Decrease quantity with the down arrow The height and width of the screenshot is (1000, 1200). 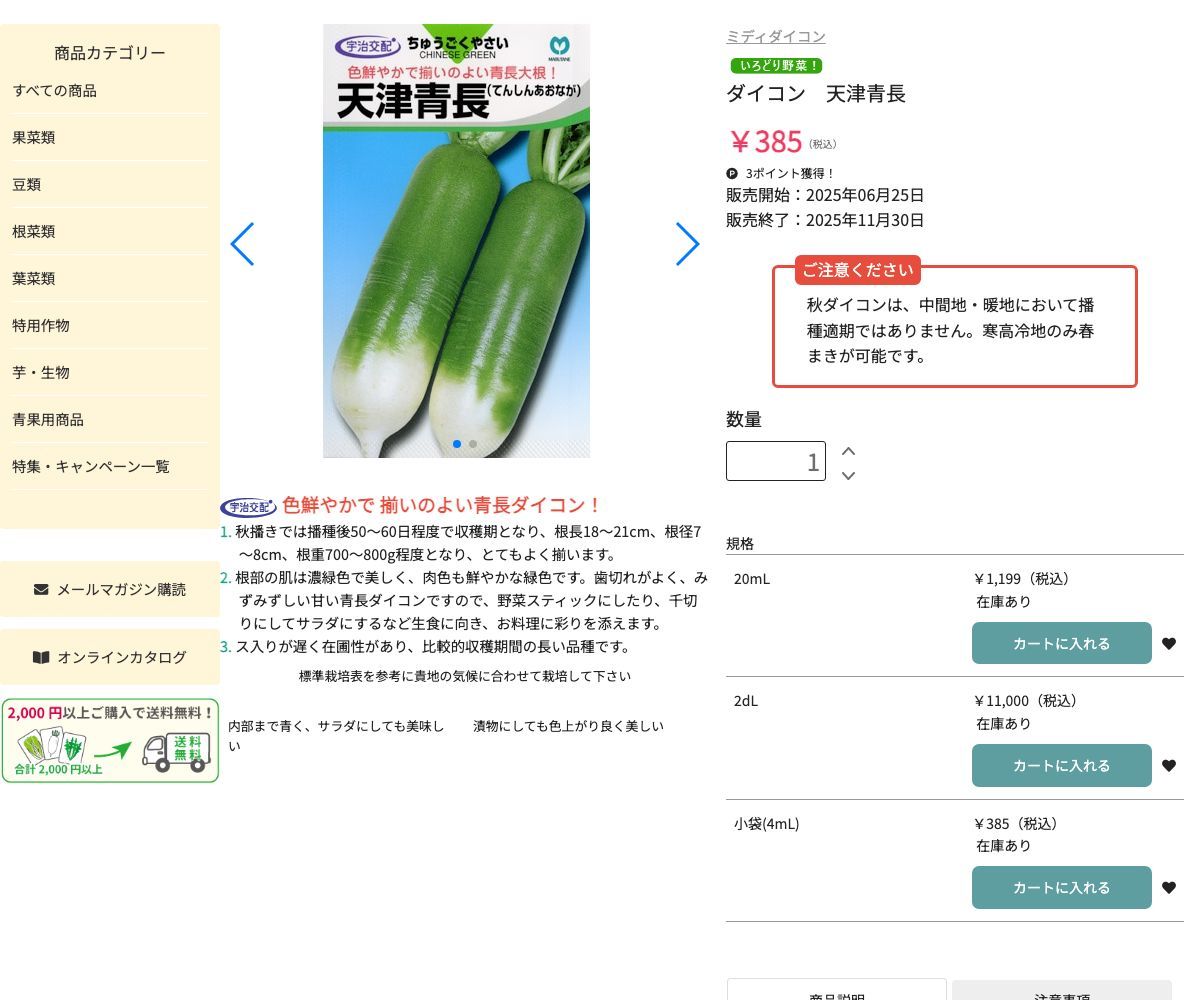point(848,476)
